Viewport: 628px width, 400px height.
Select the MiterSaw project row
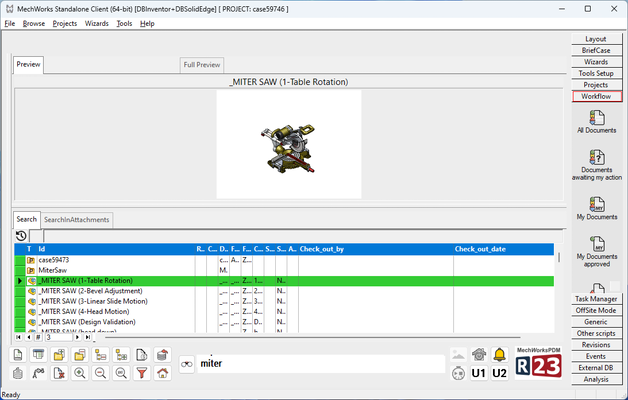(x=284, y=271)
